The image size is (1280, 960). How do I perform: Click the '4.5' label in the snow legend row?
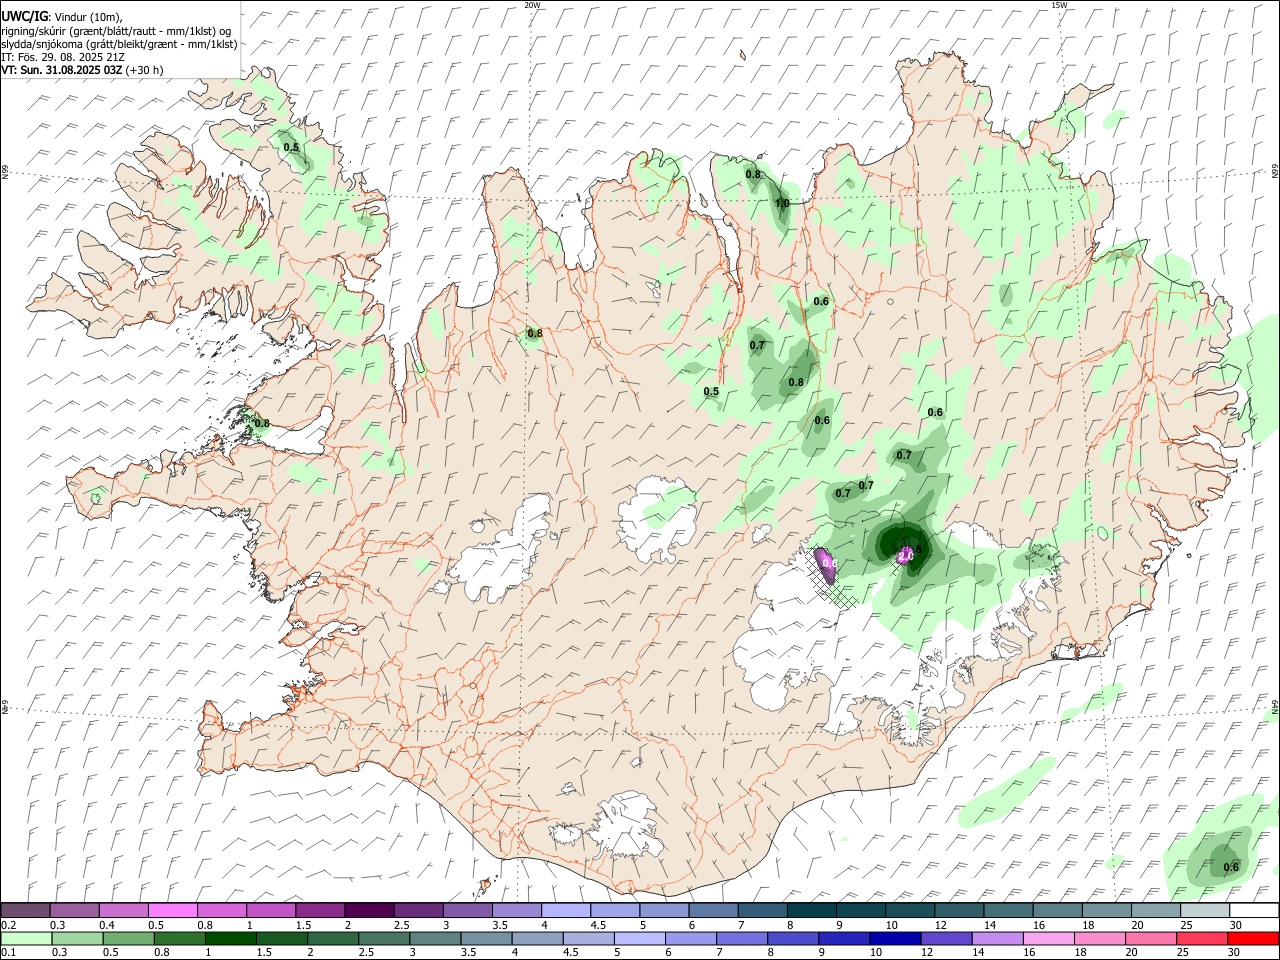(x=598, y=925)
